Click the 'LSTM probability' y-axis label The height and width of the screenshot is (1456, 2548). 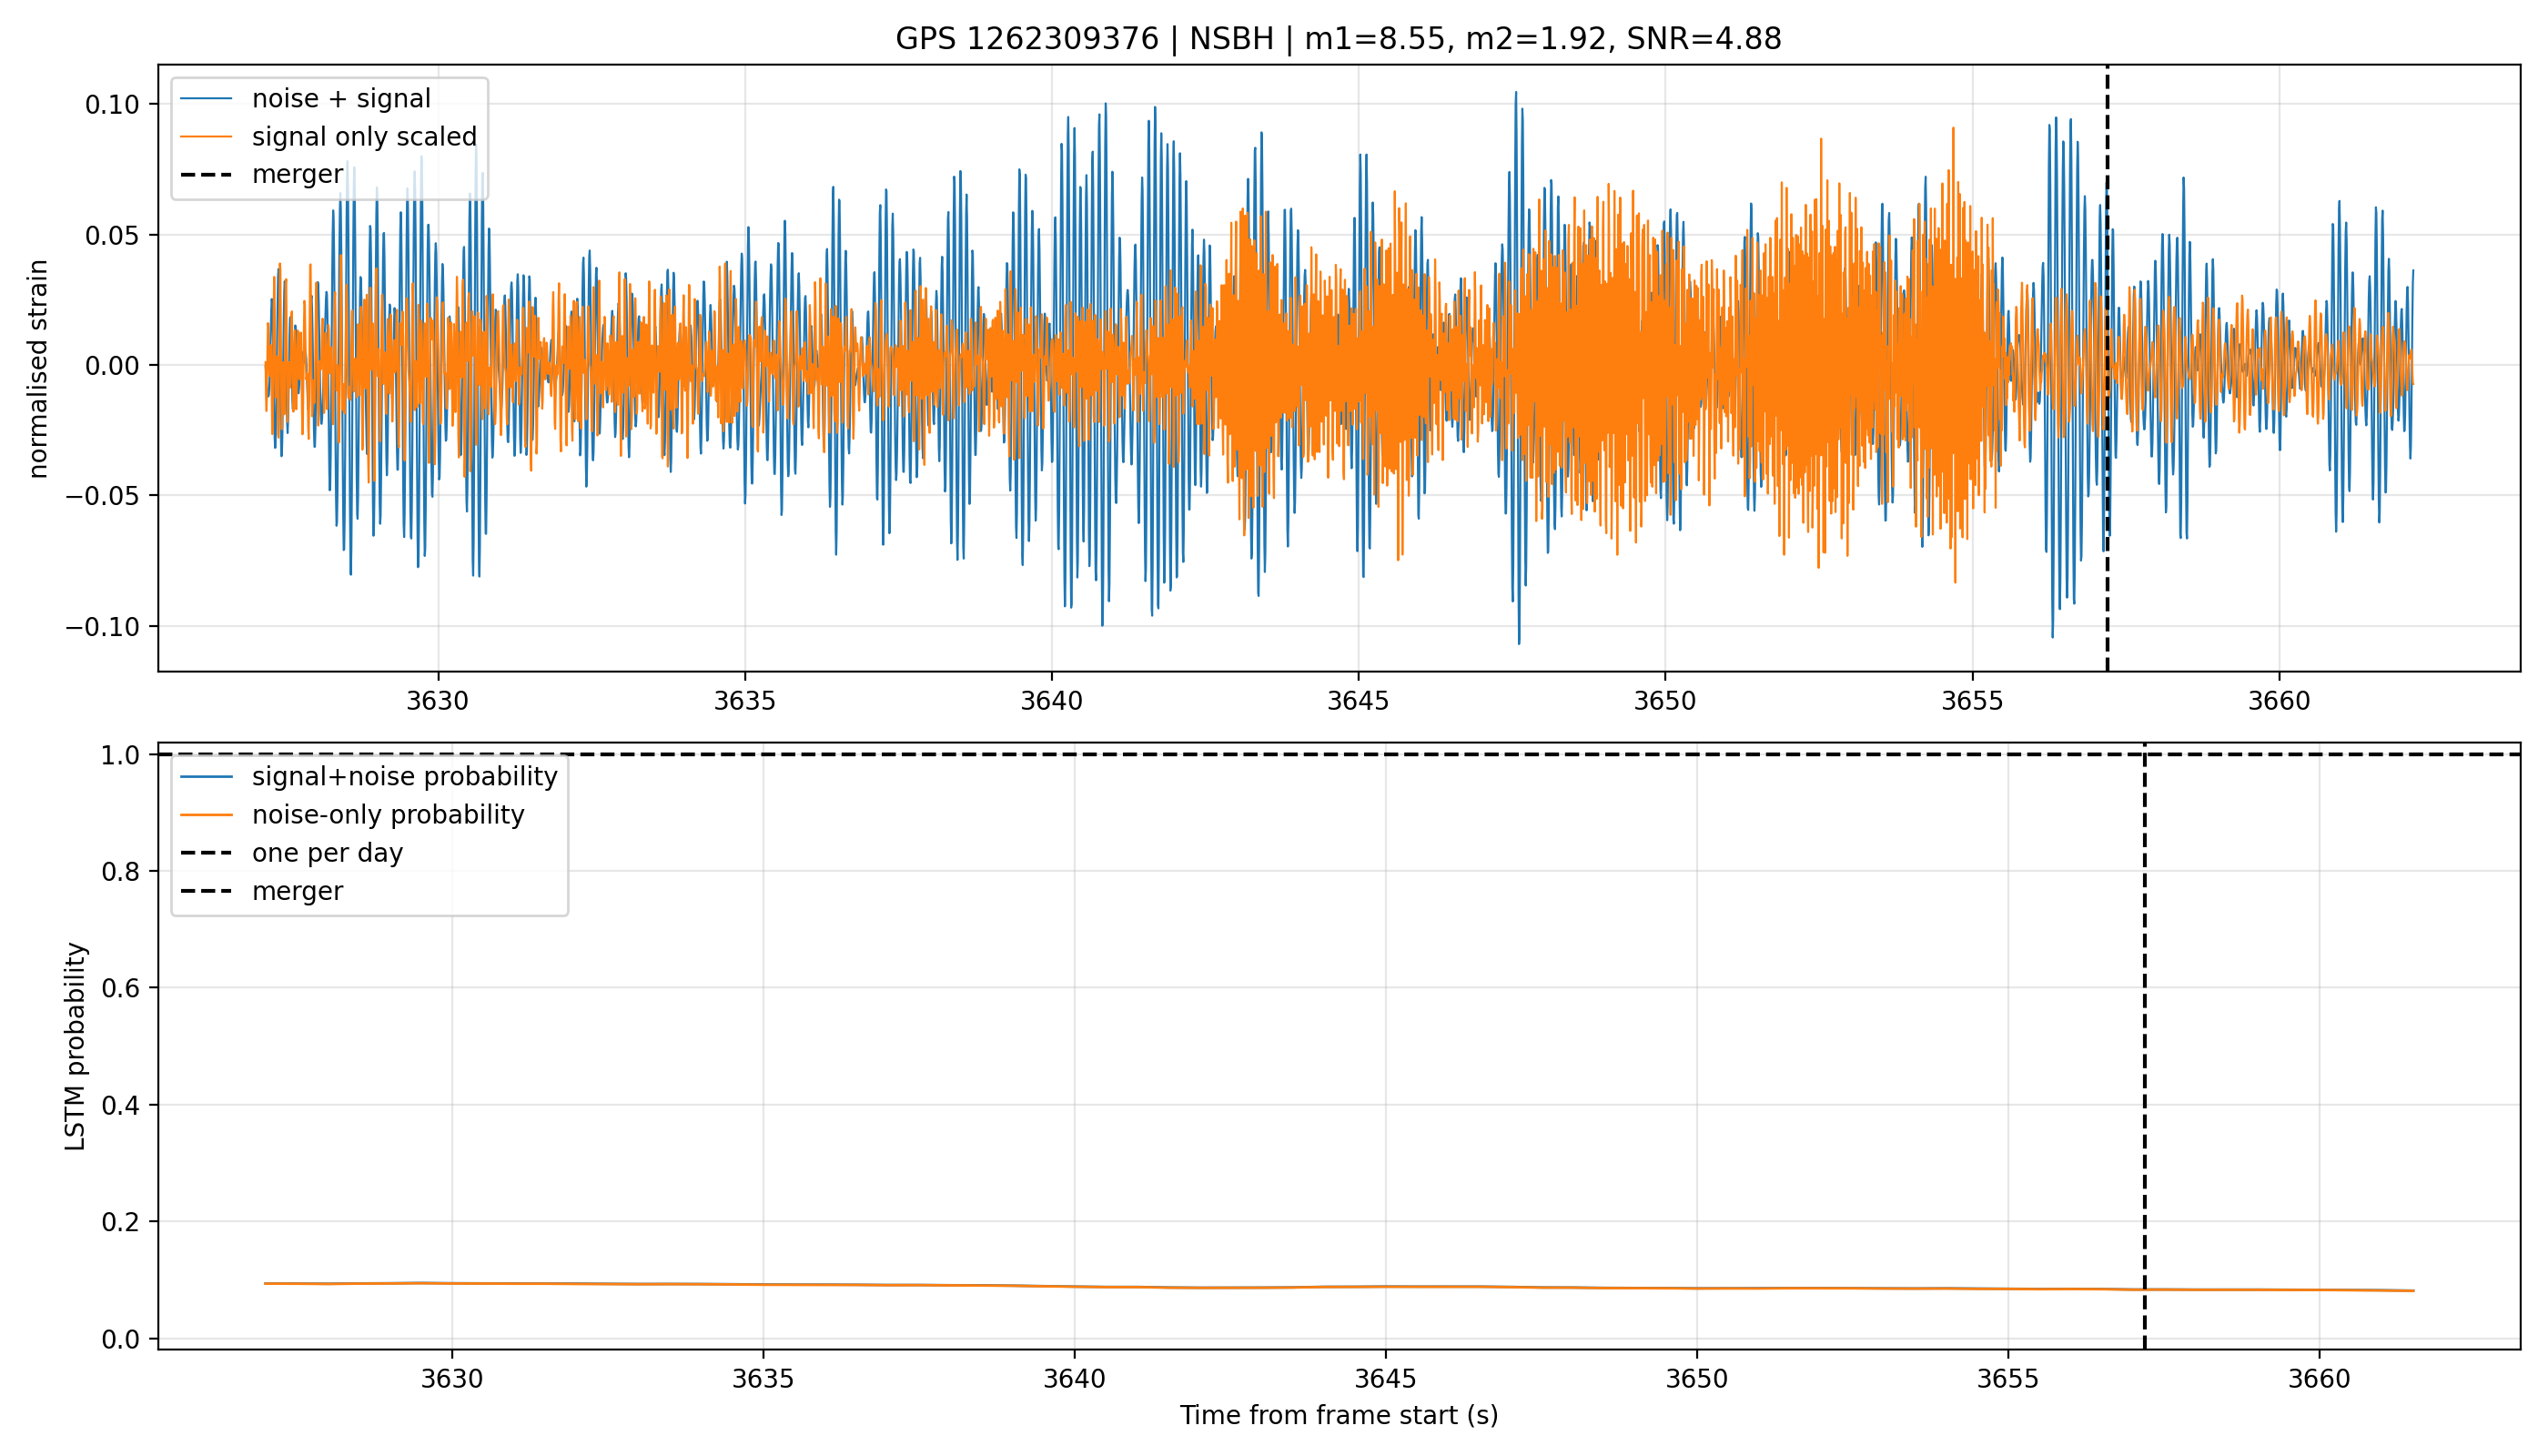[x=75, y=1047]
